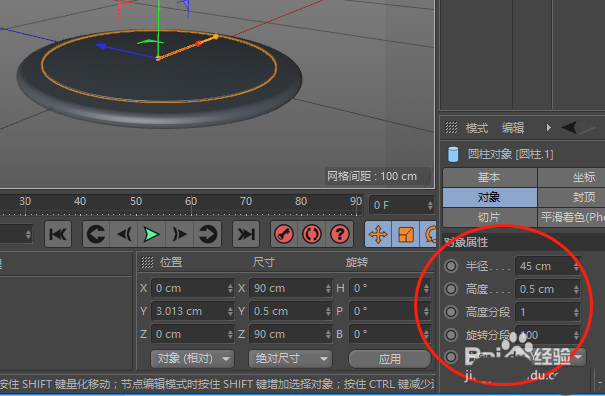Open the keyframe selection question-mark icon

(340, 234)
